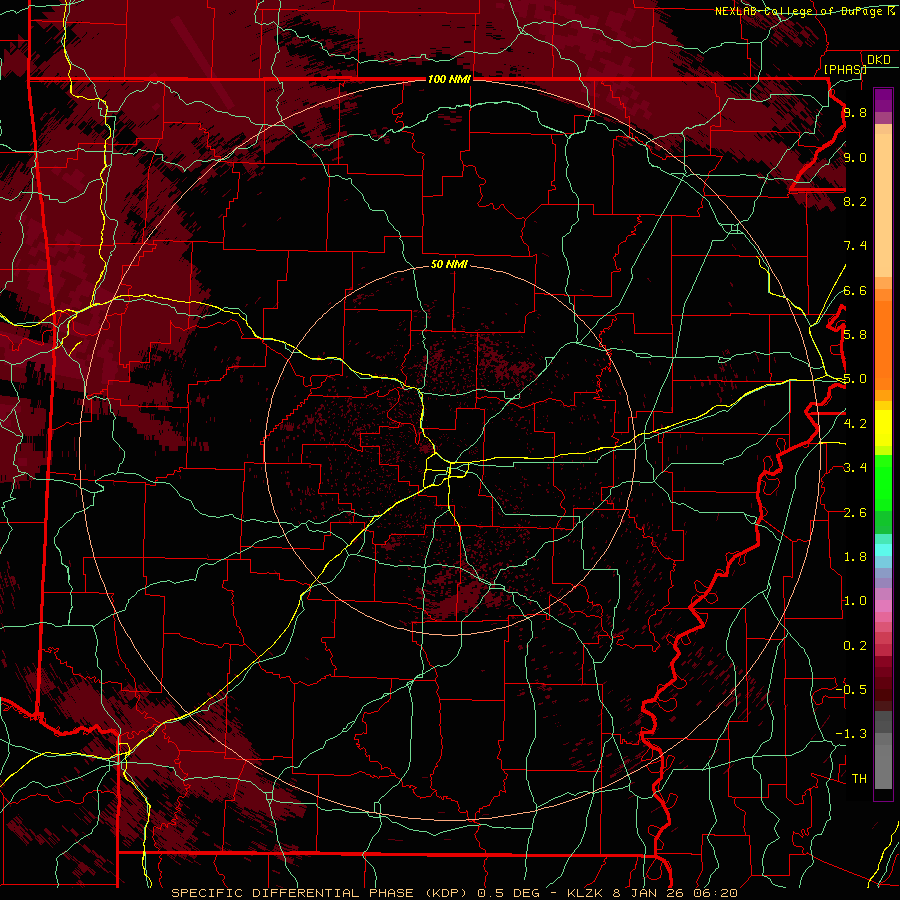Click the 4.2 scale value
This screenshot has height=900, width=900.
click(x=855, y=424)
